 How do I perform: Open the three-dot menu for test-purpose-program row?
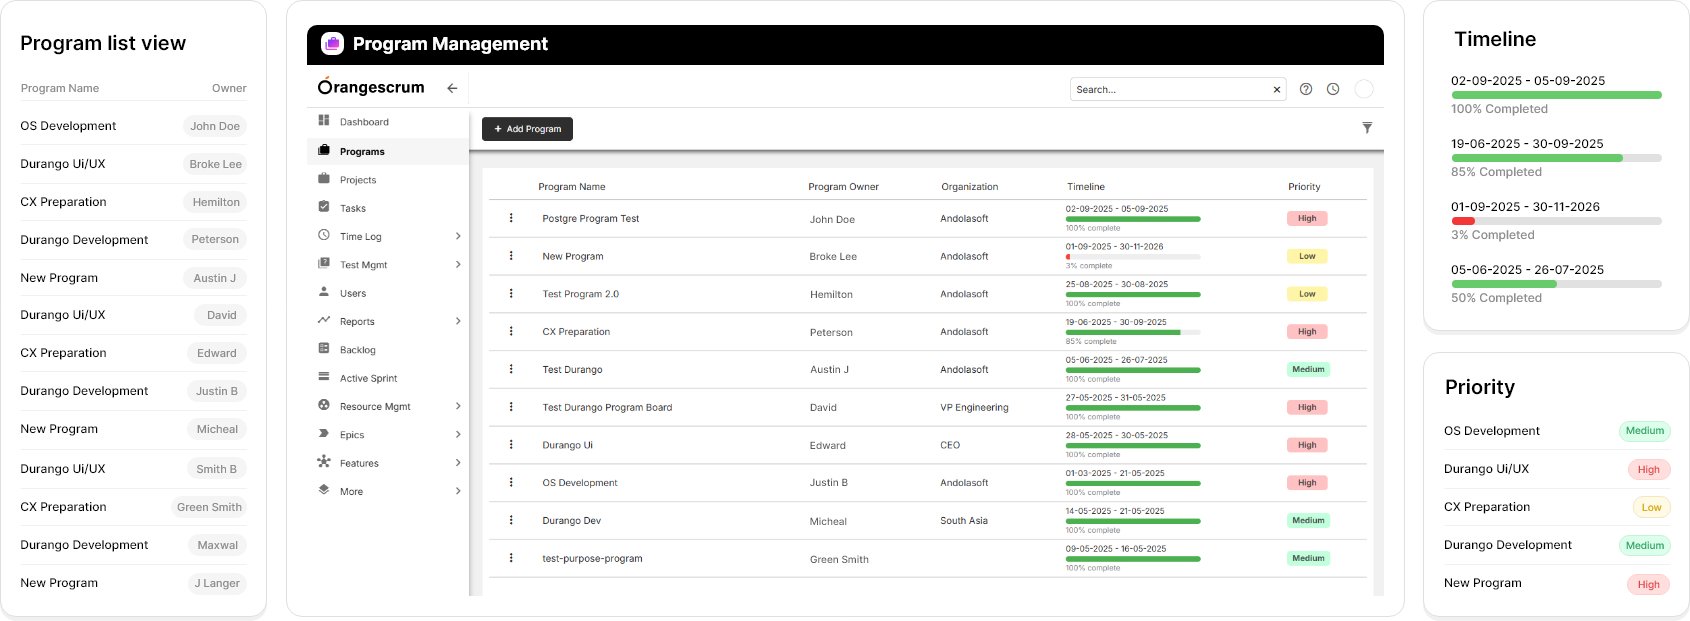(x=511, y=558)
